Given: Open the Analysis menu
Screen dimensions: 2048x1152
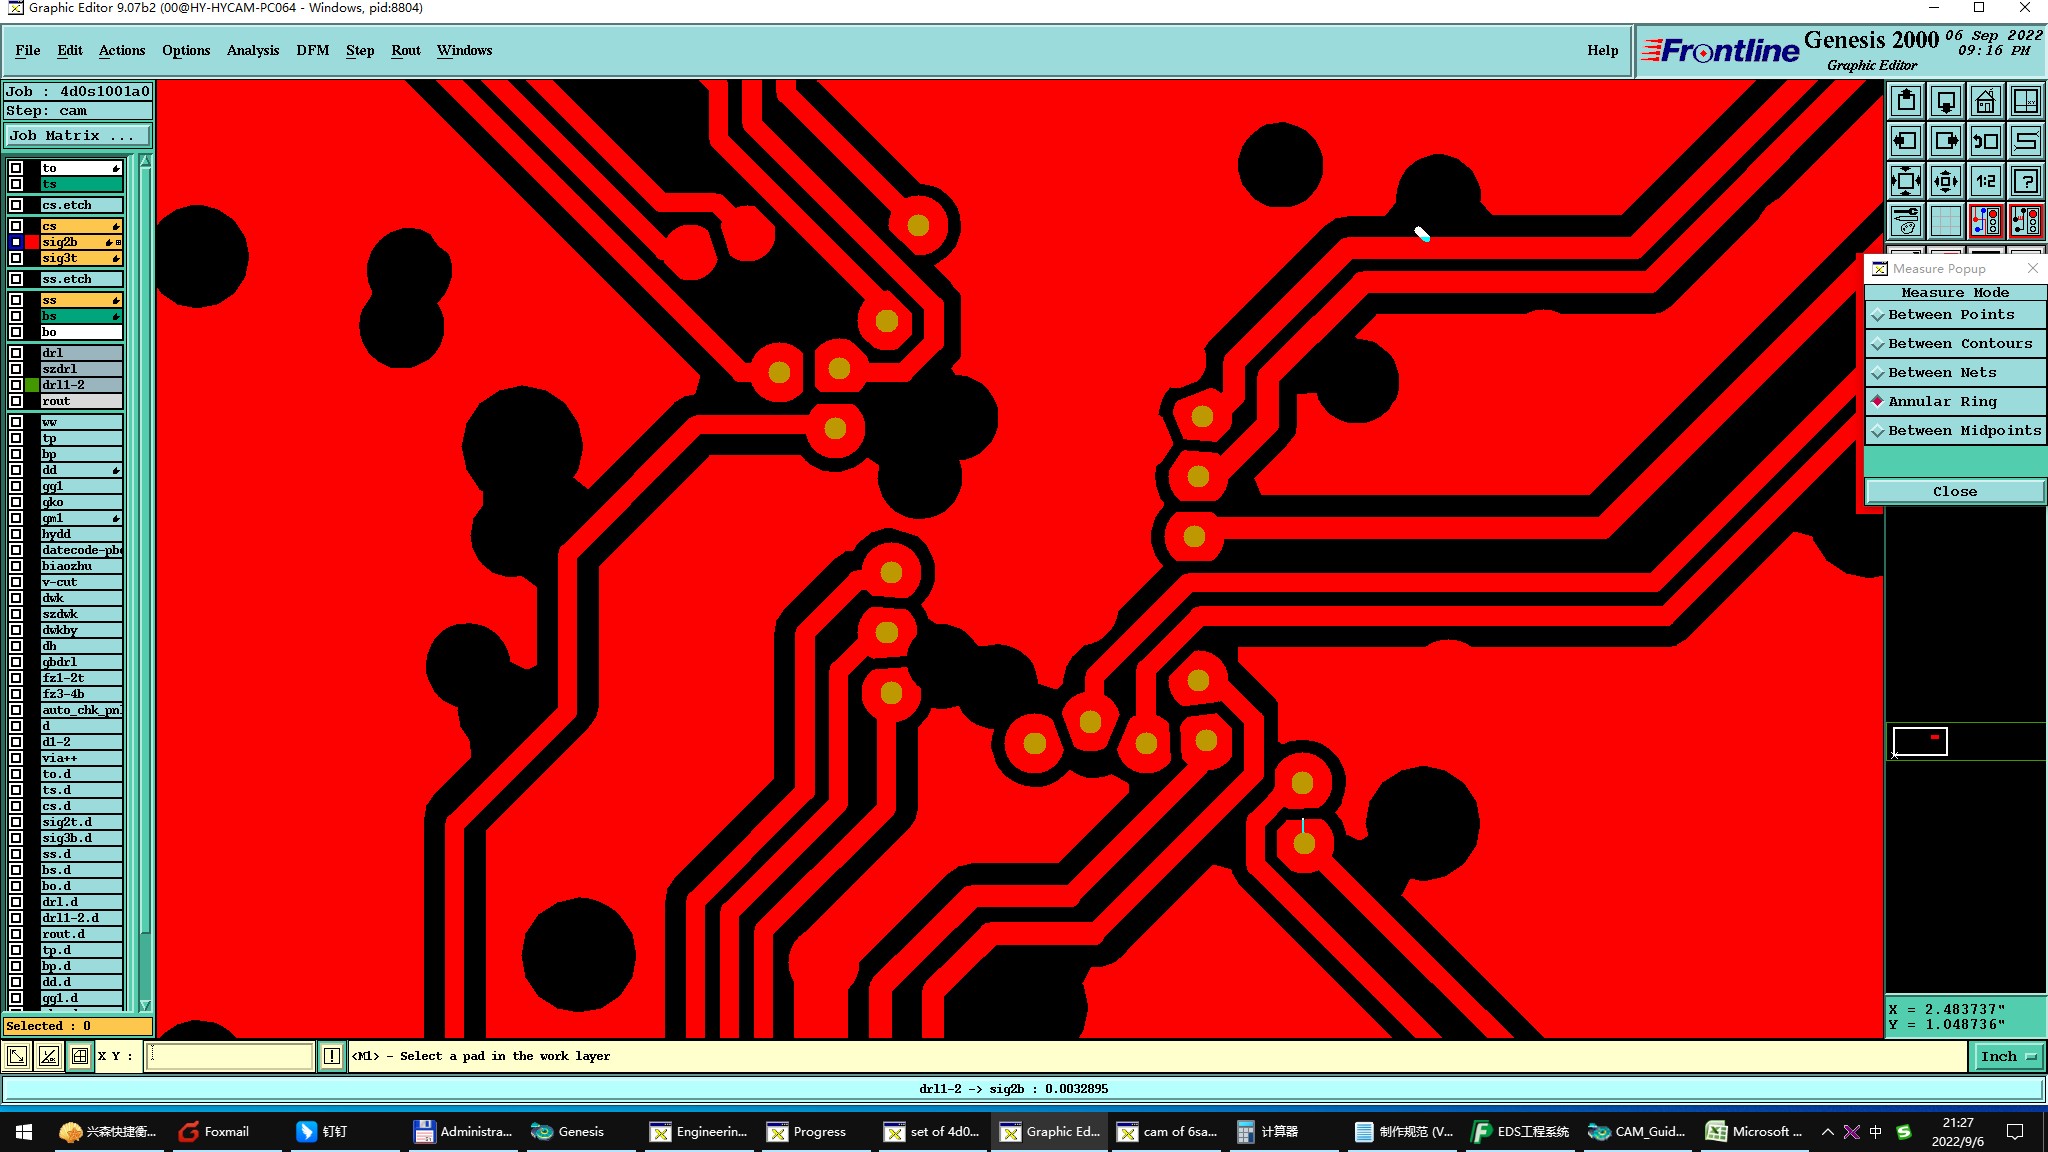Looking at the screenshot, I should pos(253,51).
